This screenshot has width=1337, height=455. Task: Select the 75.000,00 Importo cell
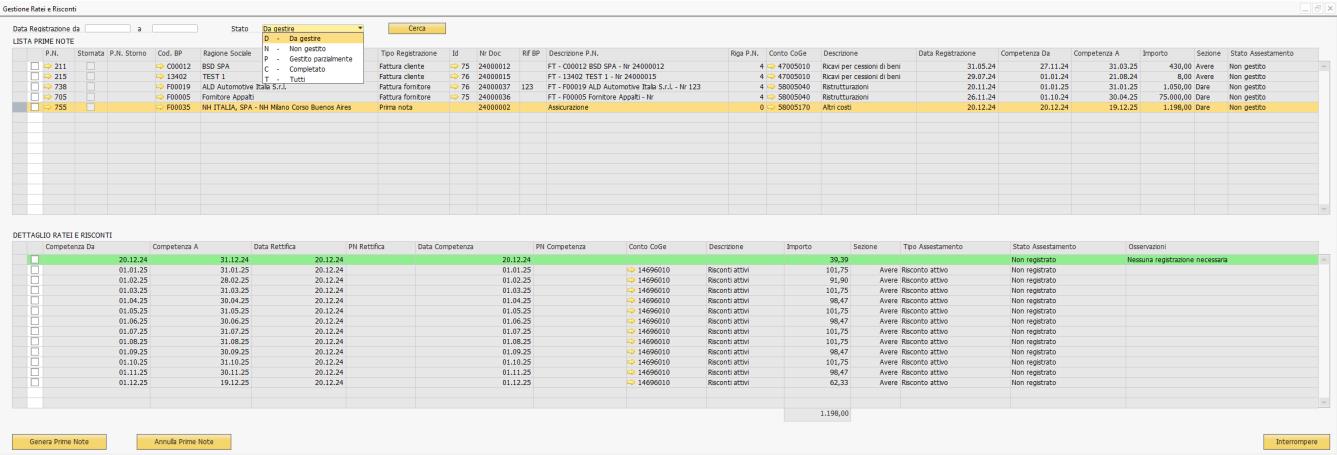(1167, 96)
